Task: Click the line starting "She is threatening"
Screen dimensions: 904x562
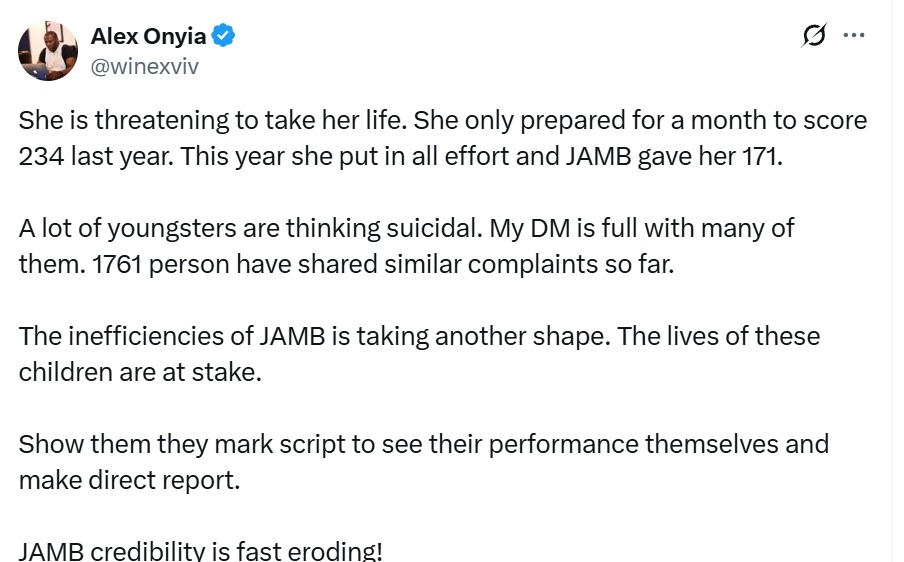Action: pos(443,120)
